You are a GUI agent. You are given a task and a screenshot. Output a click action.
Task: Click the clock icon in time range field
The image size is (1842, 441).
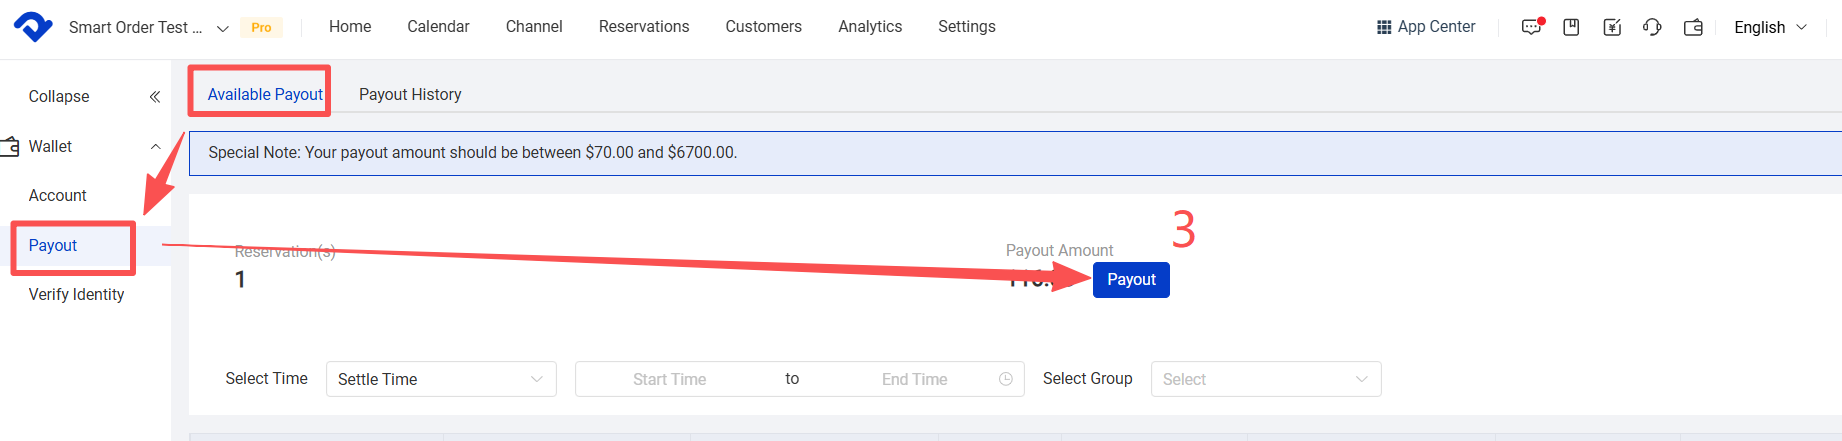click(1006, 379)
